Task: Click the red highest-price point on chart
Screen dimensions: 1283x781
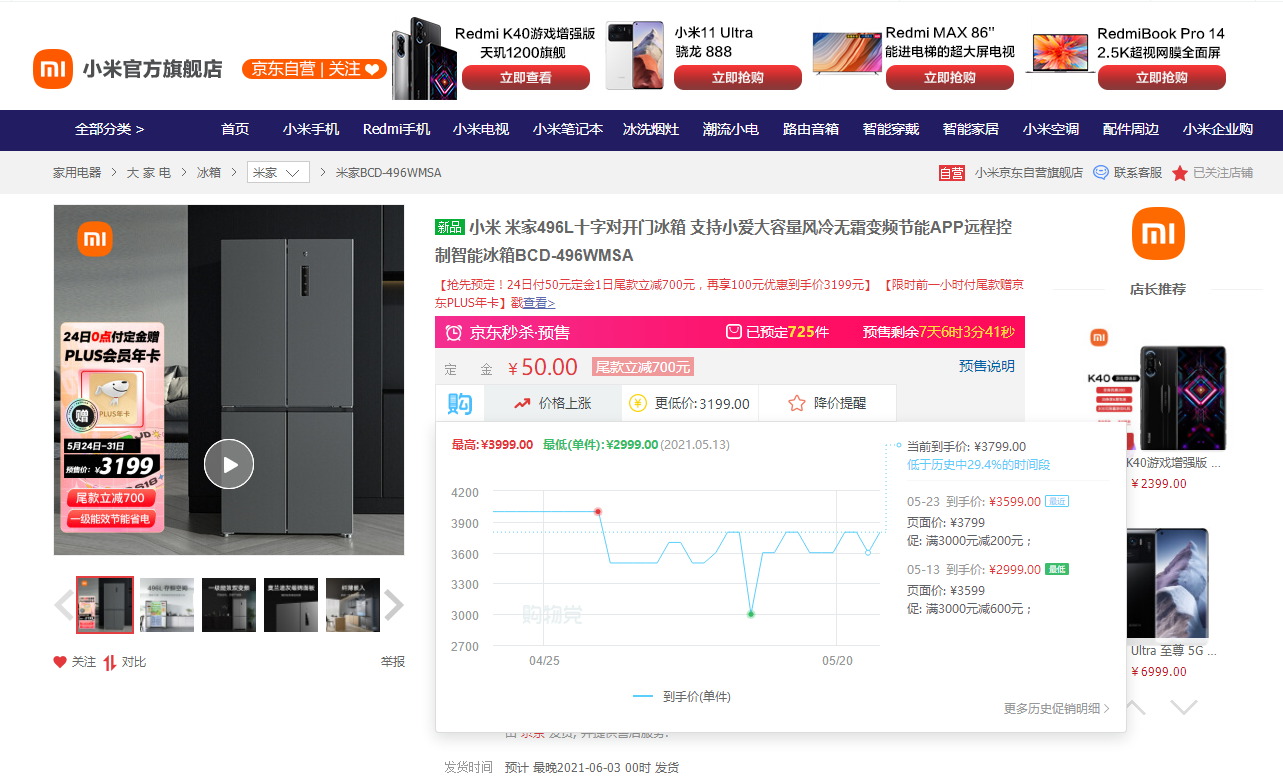Action: pos(598,512)
